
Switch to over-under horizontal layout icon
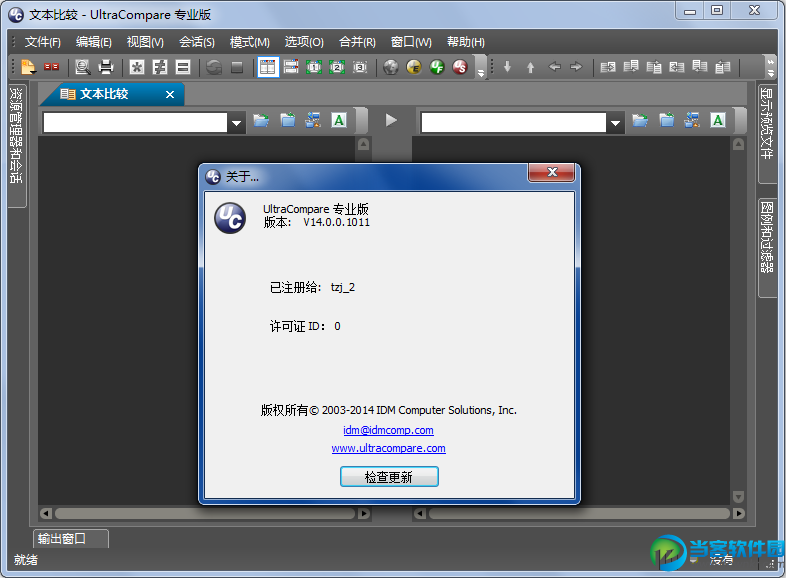point(291,67)
